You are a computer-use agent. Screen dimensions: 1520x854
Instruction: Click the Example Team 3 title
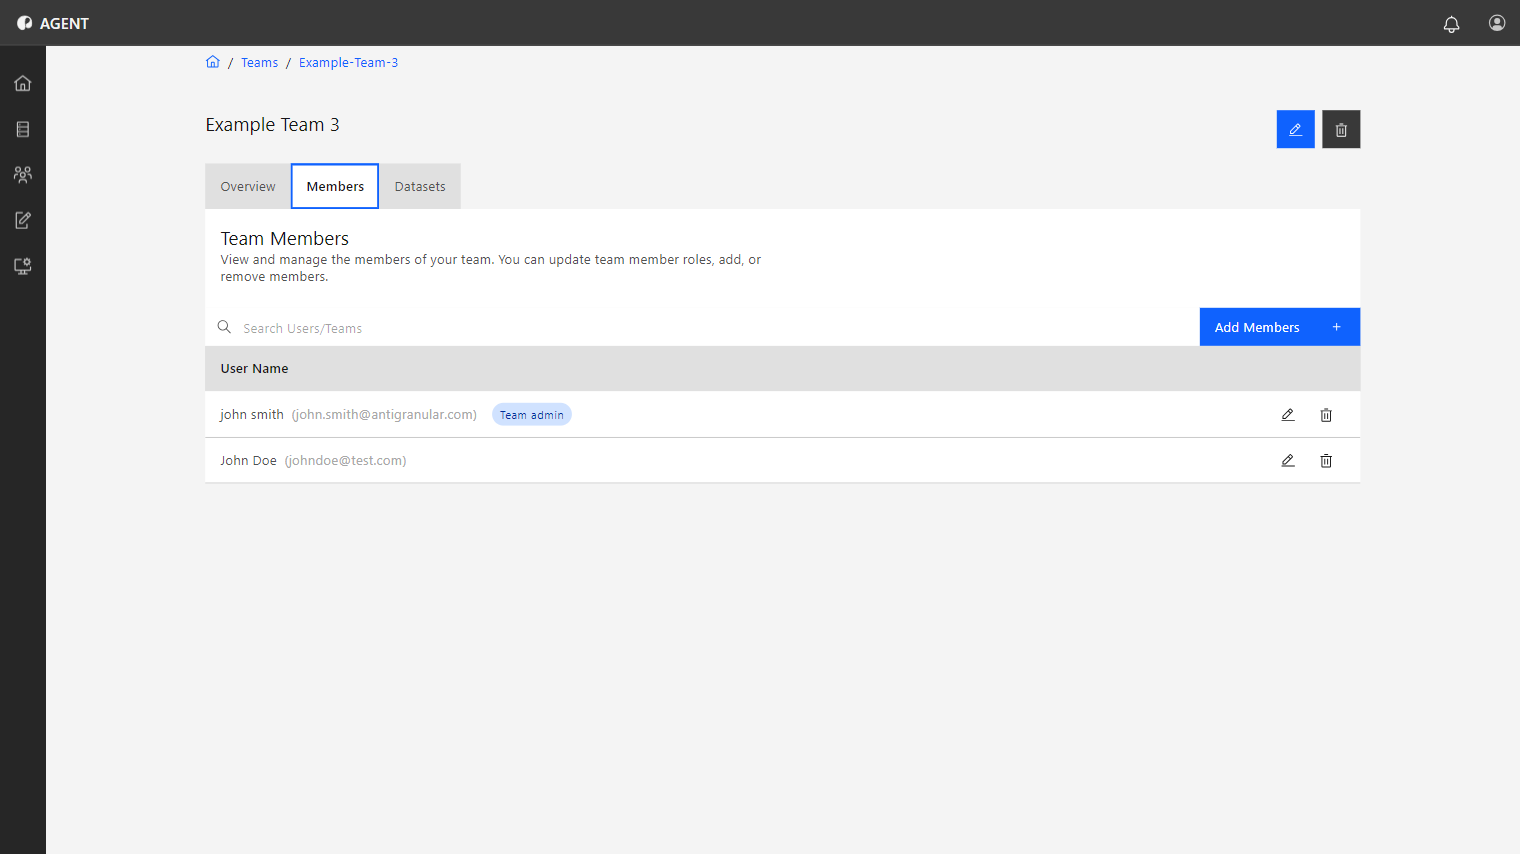272,125
